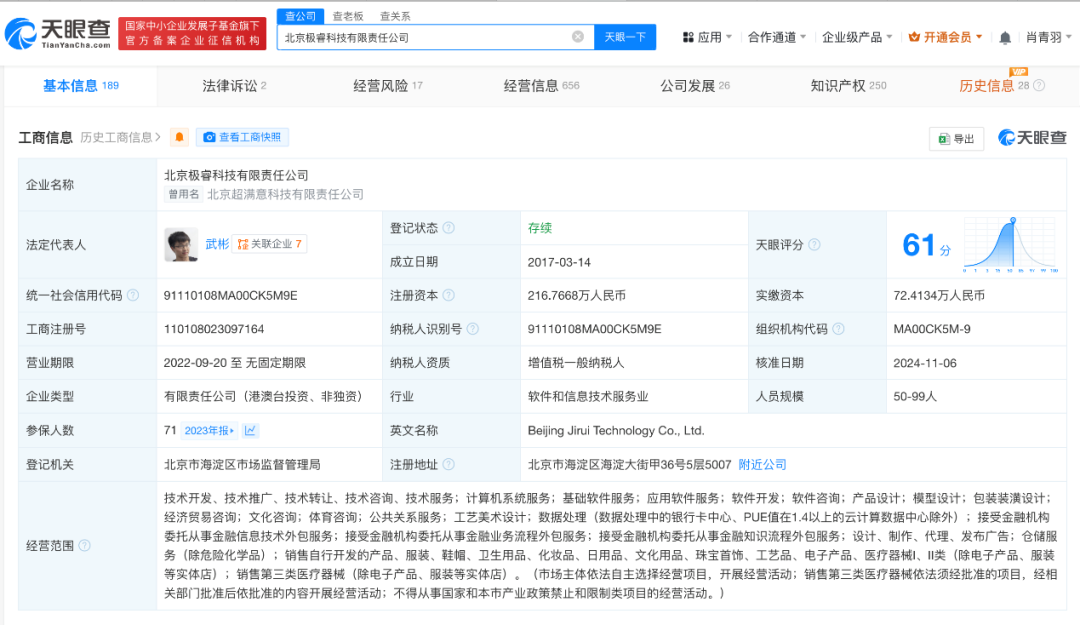The width and height of the screenshot is (1080, 625).
Task: Open the 天眼查 watermark logo beside 导出
Action: click(1032, 138)
